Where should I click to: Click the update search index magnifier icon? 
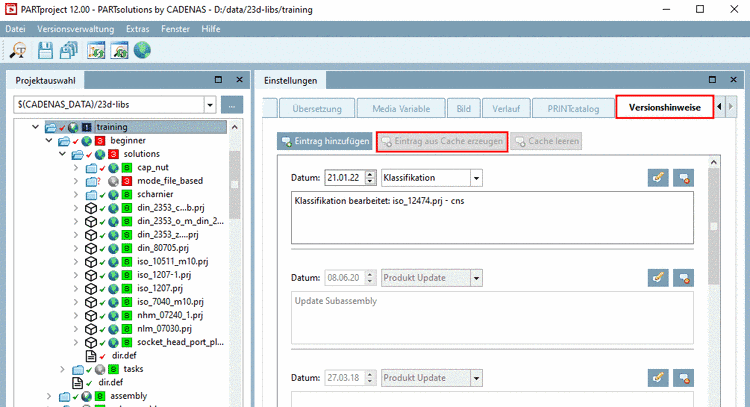click(x=119, y=50)
